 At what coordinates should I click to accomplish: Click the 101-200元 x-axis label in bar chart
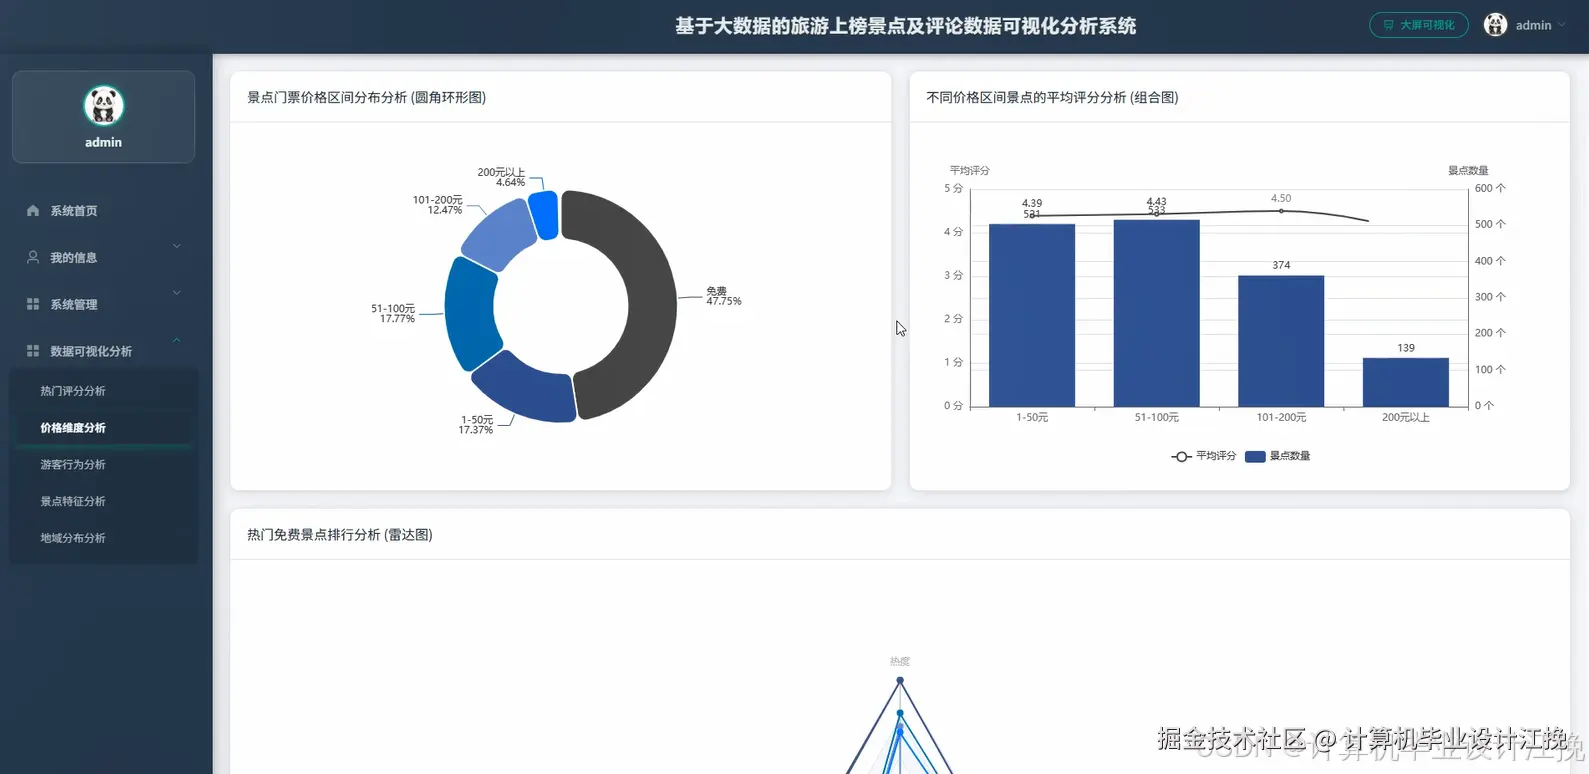[x=1281, y=418]
